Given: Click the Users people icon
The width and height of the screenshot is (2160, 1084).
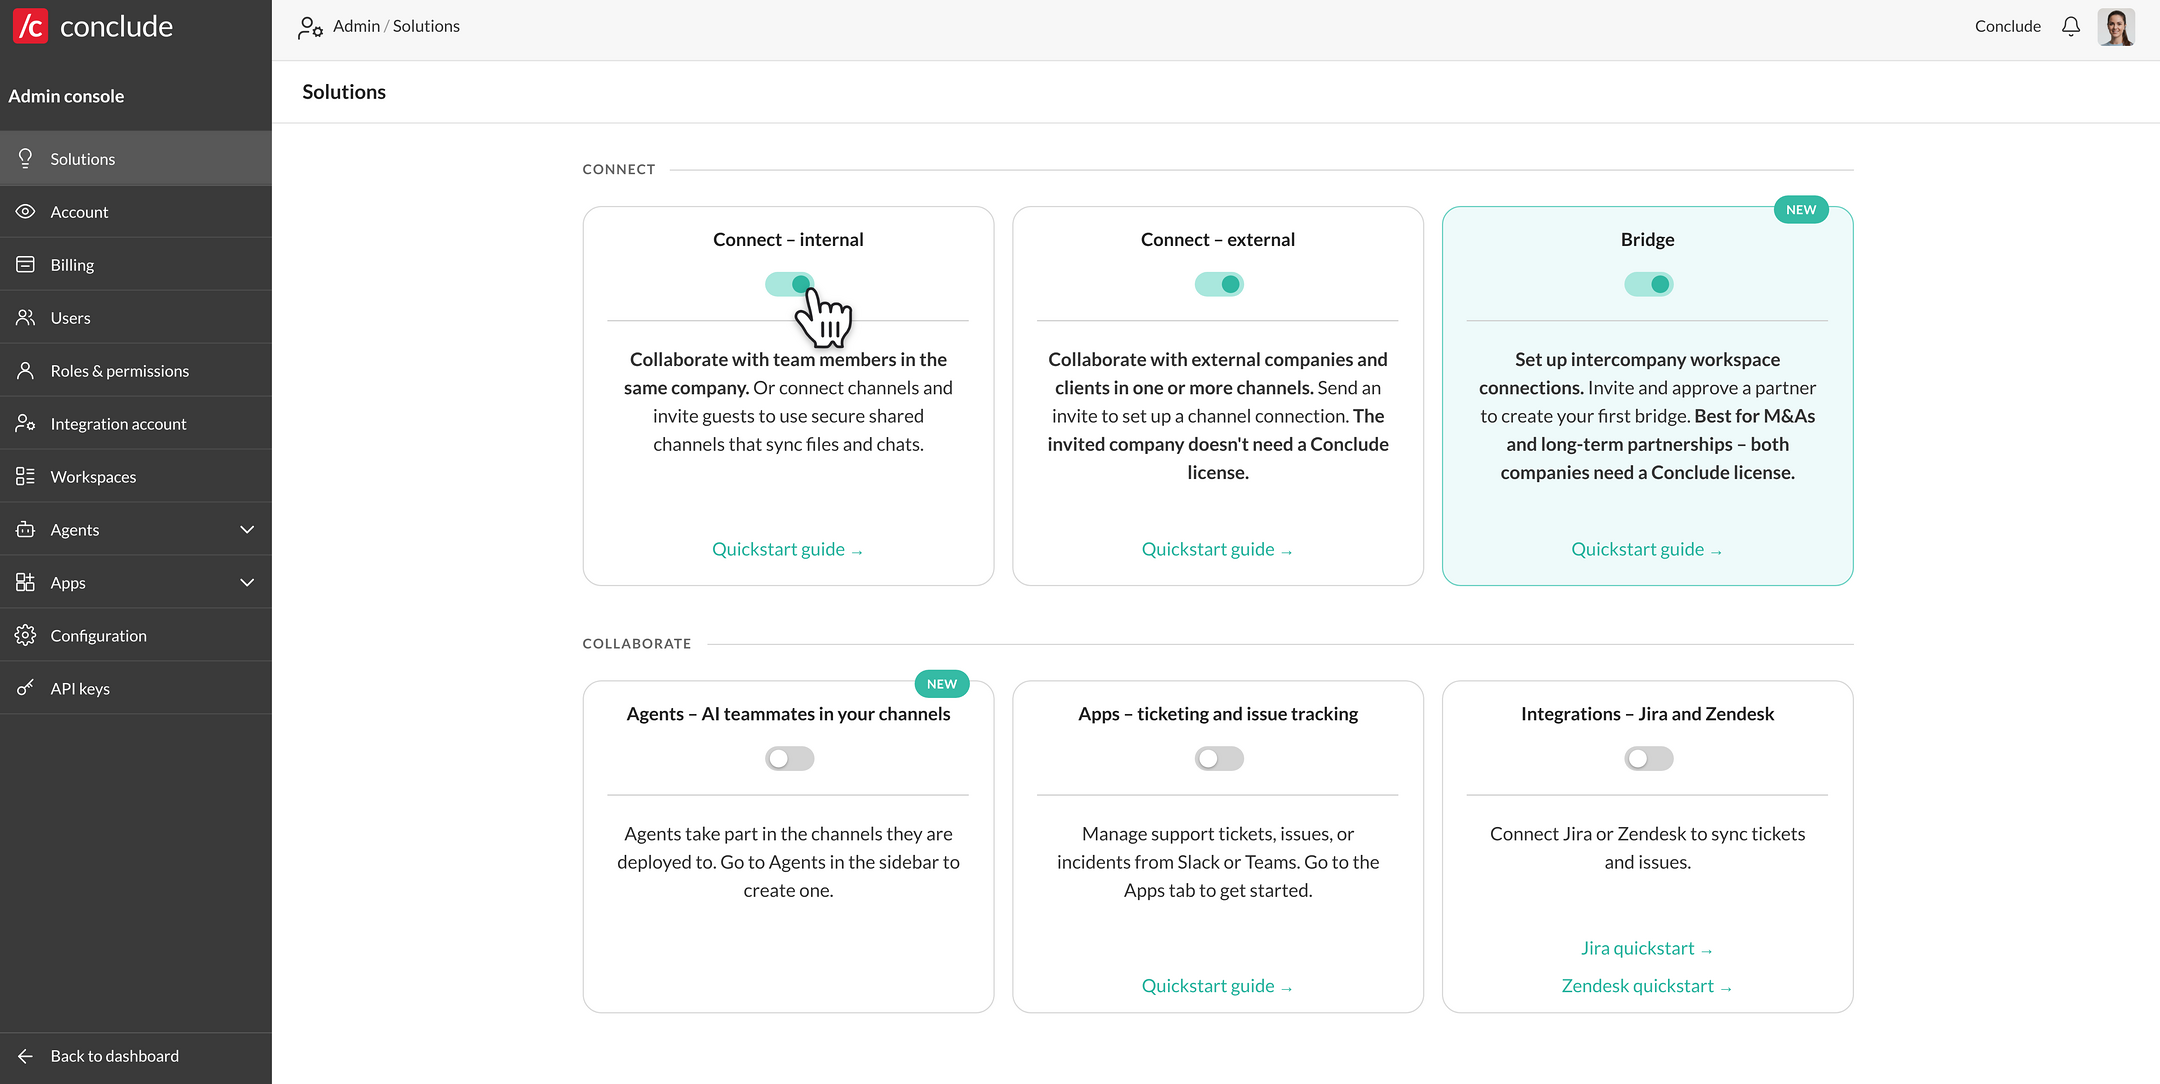Looking at the screenshot, I should pos(26,317).
